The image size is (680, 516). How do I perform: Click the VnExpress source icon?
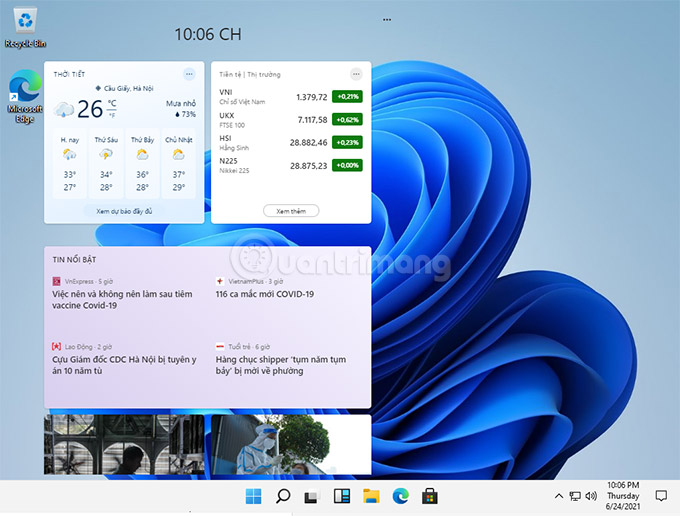pyautogui.click(x=56, y=281)
